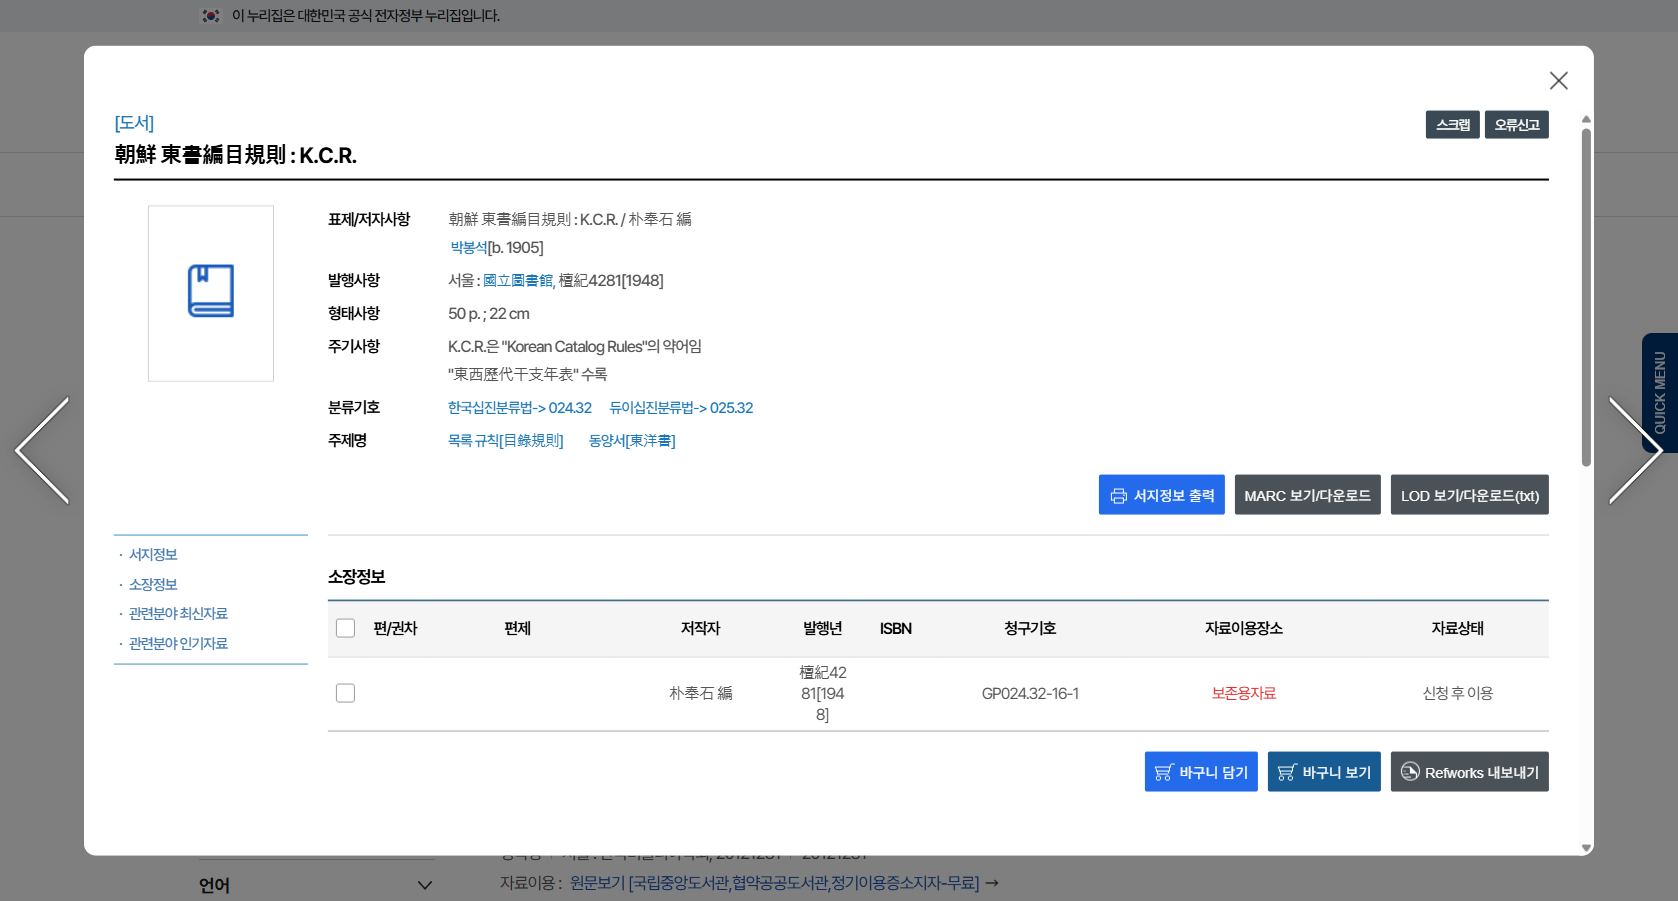Click the book cover placeholder icon

[211, 292]
